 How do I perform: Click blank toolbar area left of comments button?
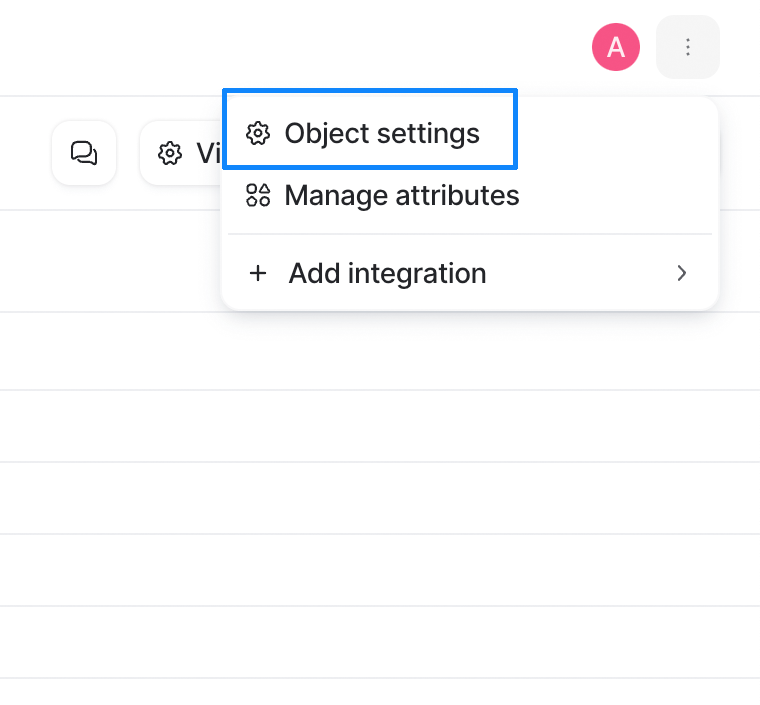click(x=25, y=153)
